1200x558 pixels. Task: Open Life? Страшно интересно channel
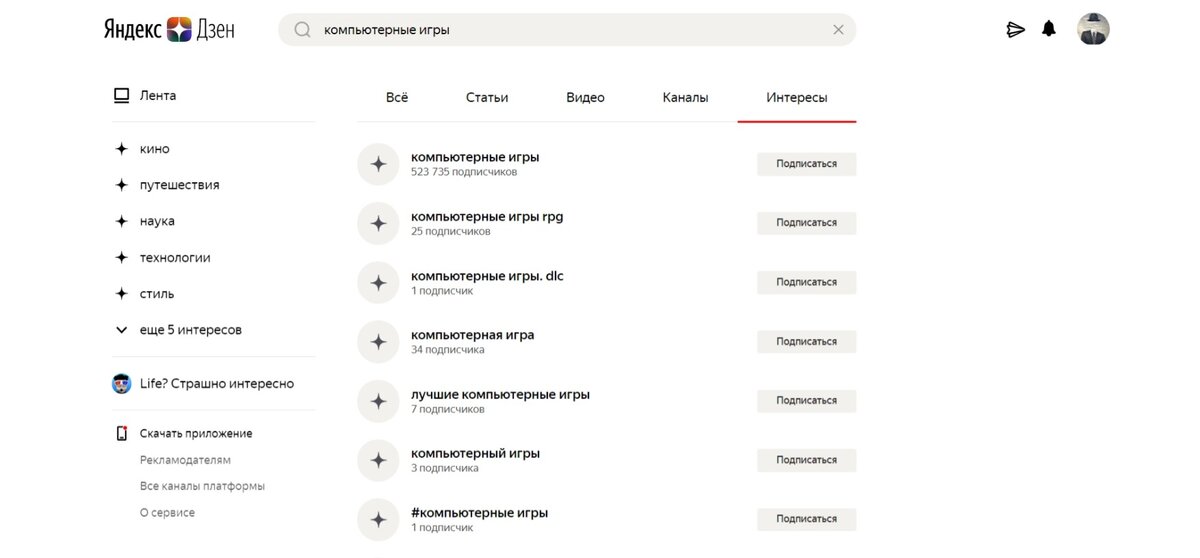click(216, 384)
